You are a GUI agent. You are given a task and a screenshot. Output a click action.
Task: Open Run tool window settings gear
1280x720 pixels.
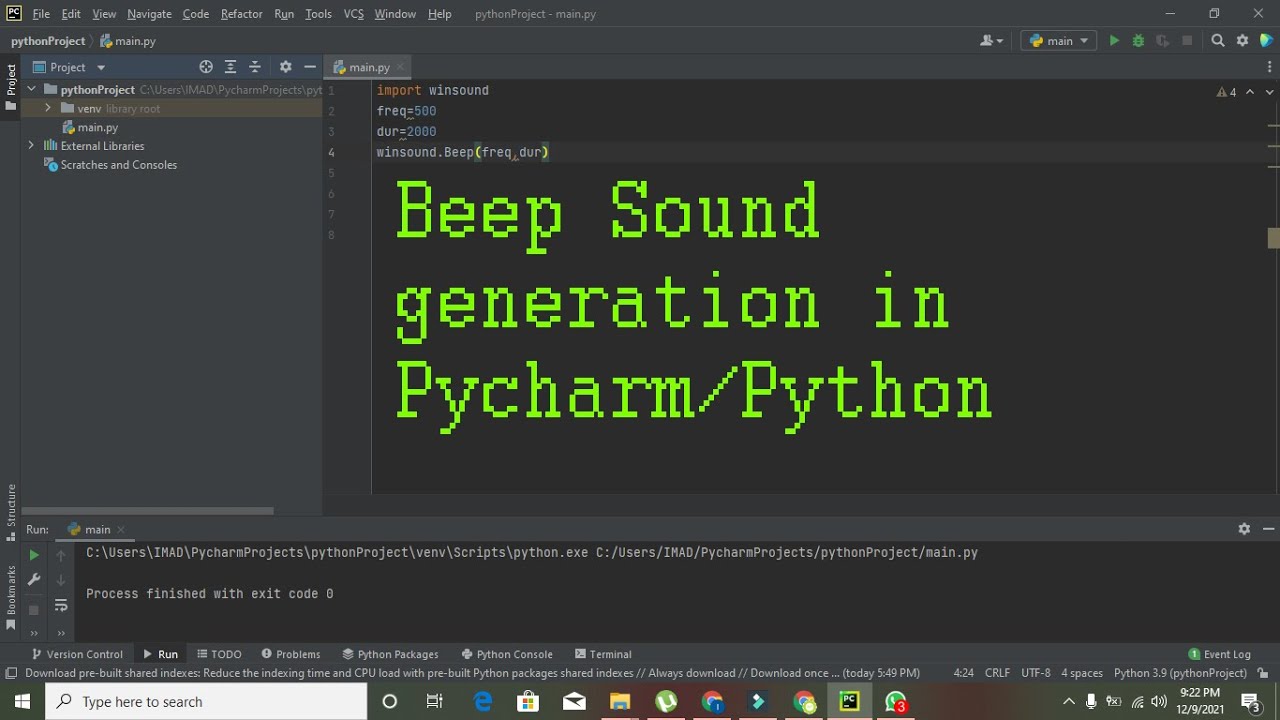[1244, 529]
